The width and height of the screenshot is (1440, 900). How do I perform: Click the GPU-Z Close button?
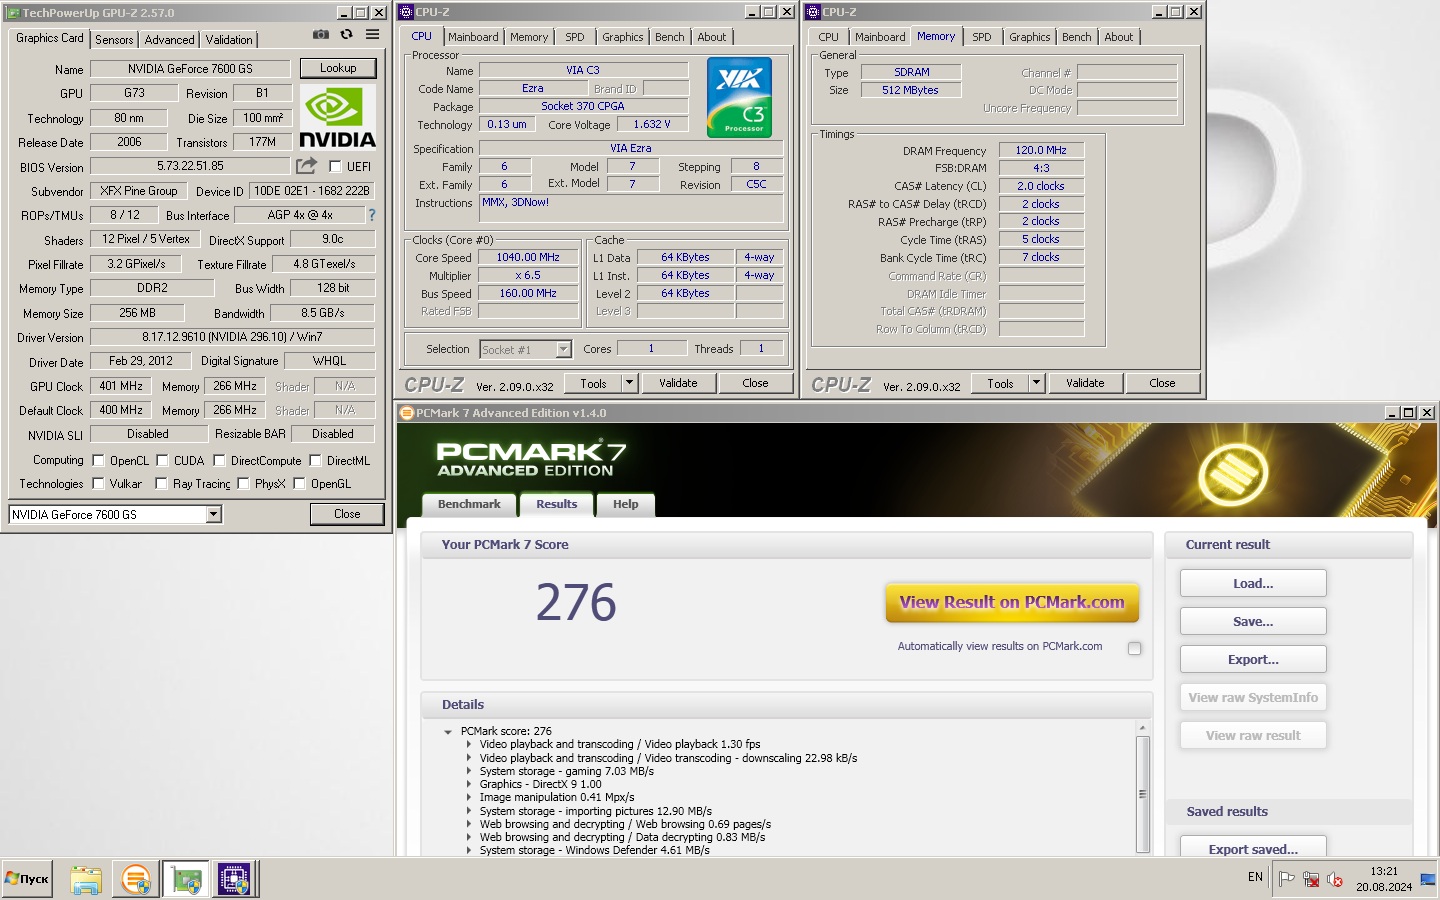coord(347,514)
